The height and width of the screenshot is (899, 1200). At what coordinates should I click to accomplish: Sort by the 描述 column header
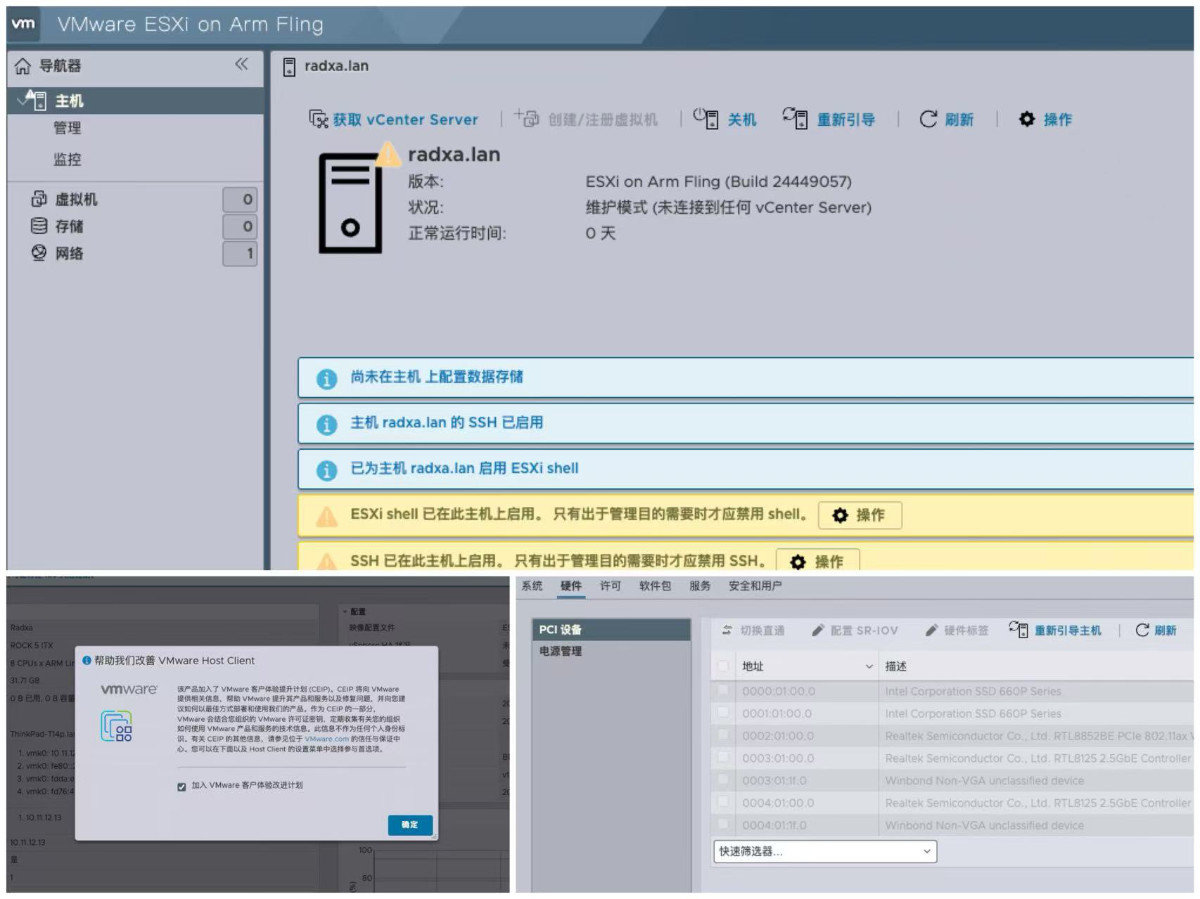896,666
